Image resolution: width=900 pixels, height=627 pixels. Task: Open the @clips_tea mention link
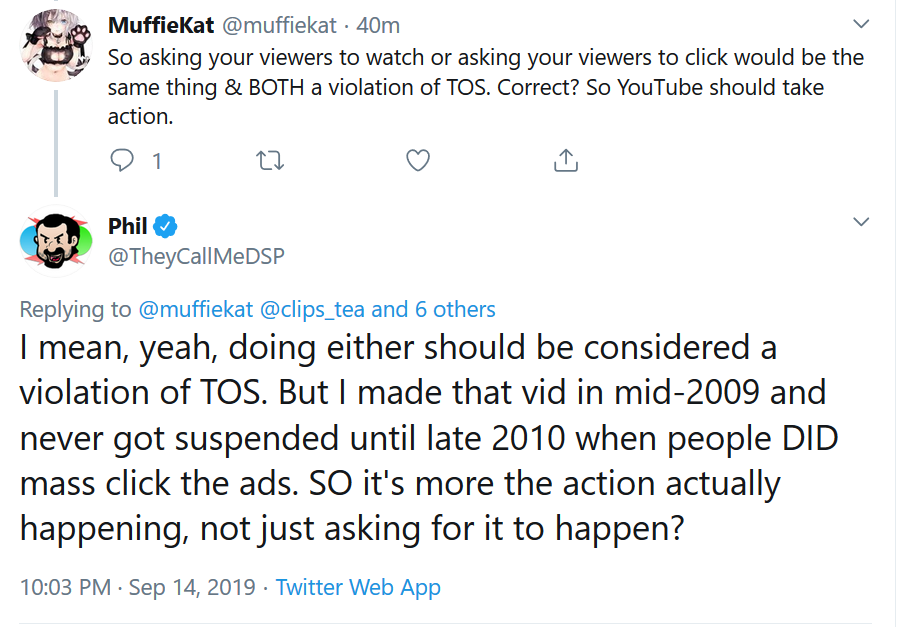[312, 309]
